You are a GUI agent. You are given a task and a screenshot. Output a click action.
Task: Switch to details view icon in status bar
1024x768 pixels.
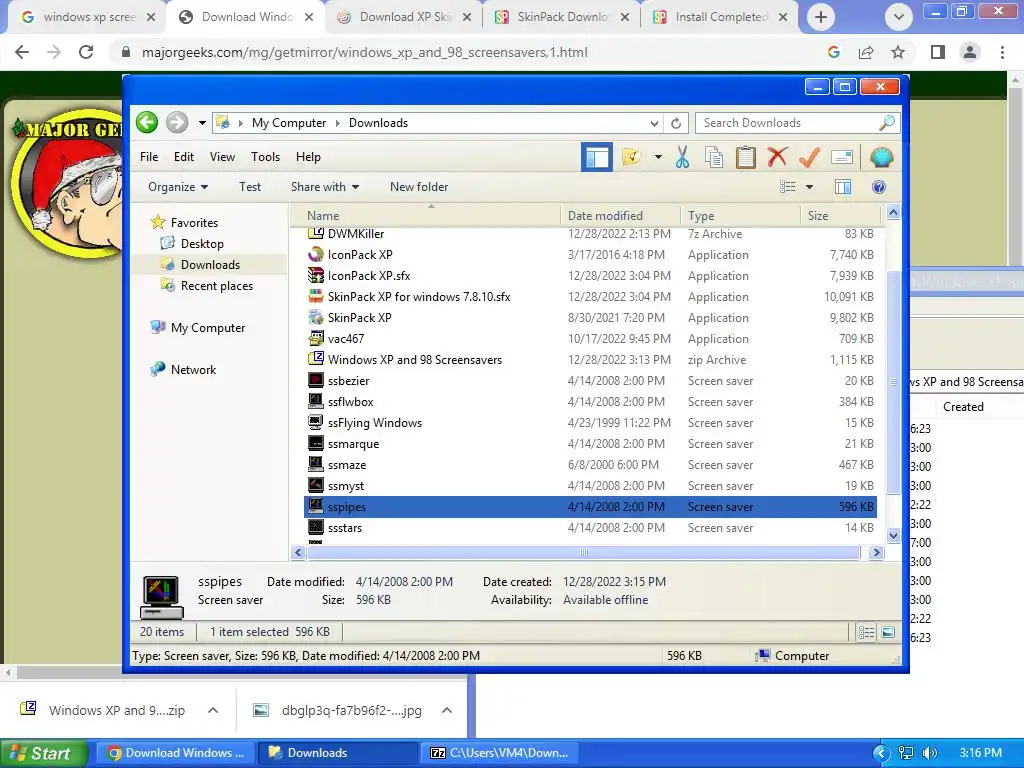[x=866, y=632]
